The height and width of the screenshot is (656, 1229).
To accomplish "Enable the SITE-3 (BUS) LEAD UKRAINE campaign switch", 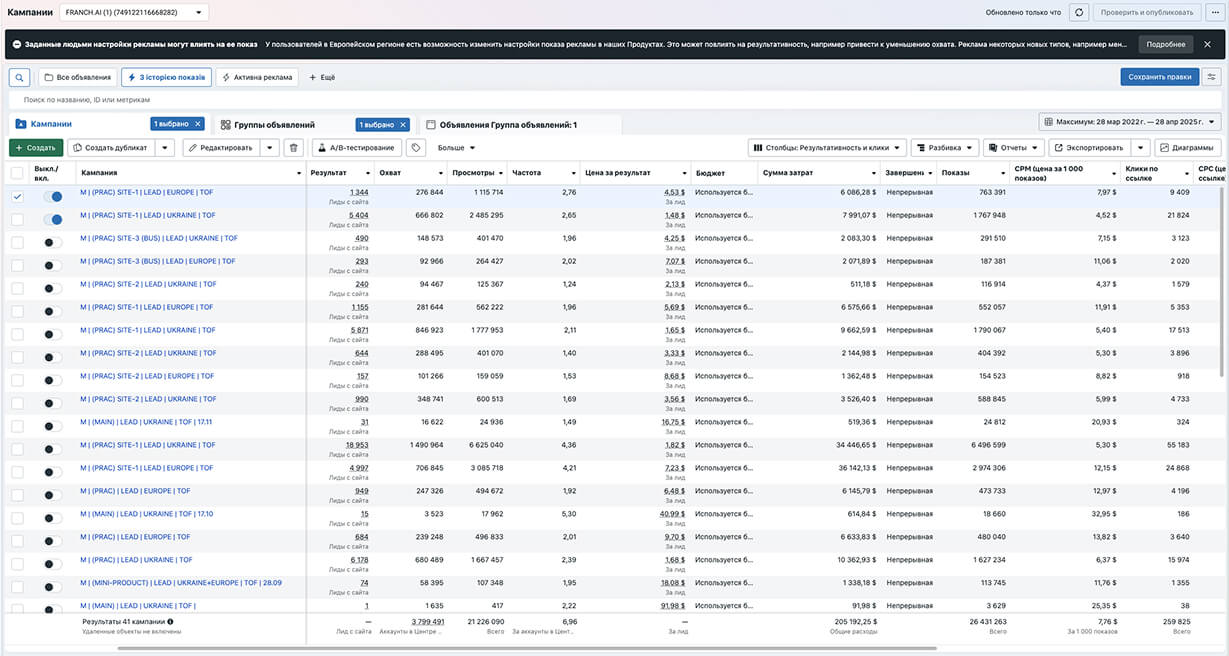I will [x=53, y=243].
